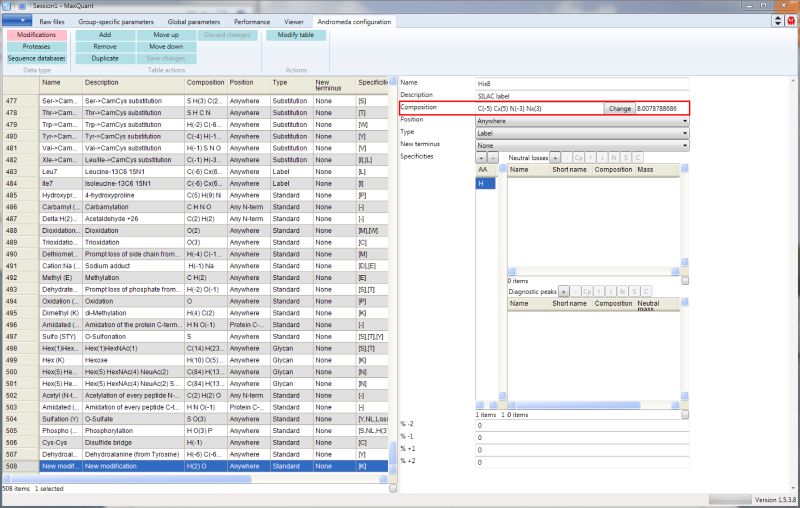Select the New modification row 508

[x=195, y=466]
